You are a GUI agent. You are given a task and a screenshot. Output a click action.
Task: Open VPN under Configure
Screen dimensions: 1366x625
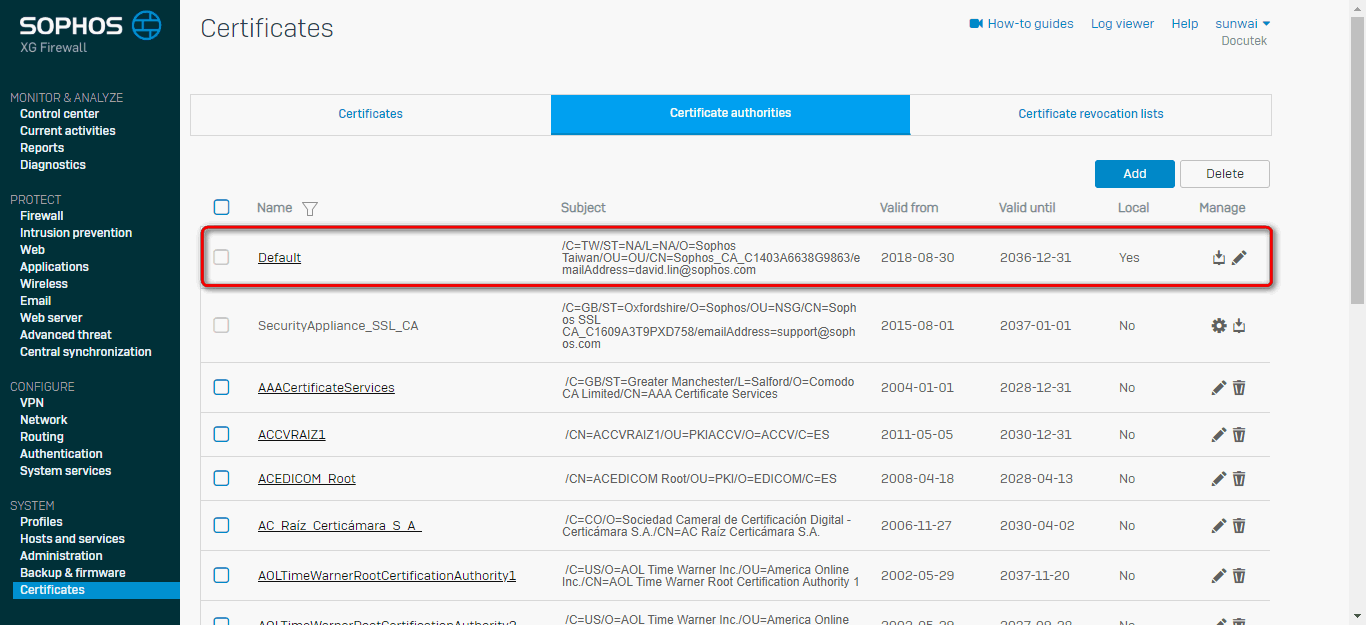tap(32, 403)
